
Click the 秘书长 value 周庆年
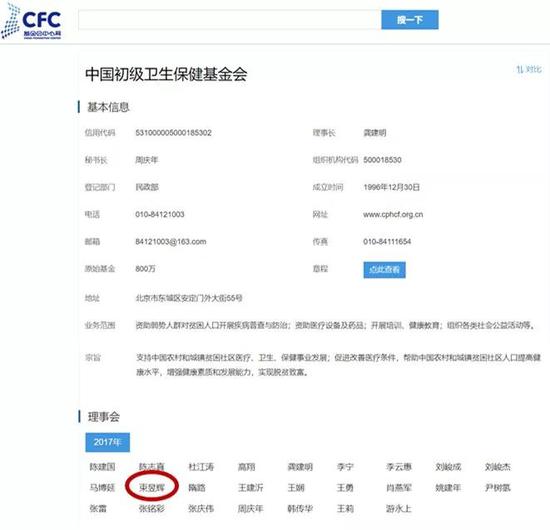(x=147, y=160)
